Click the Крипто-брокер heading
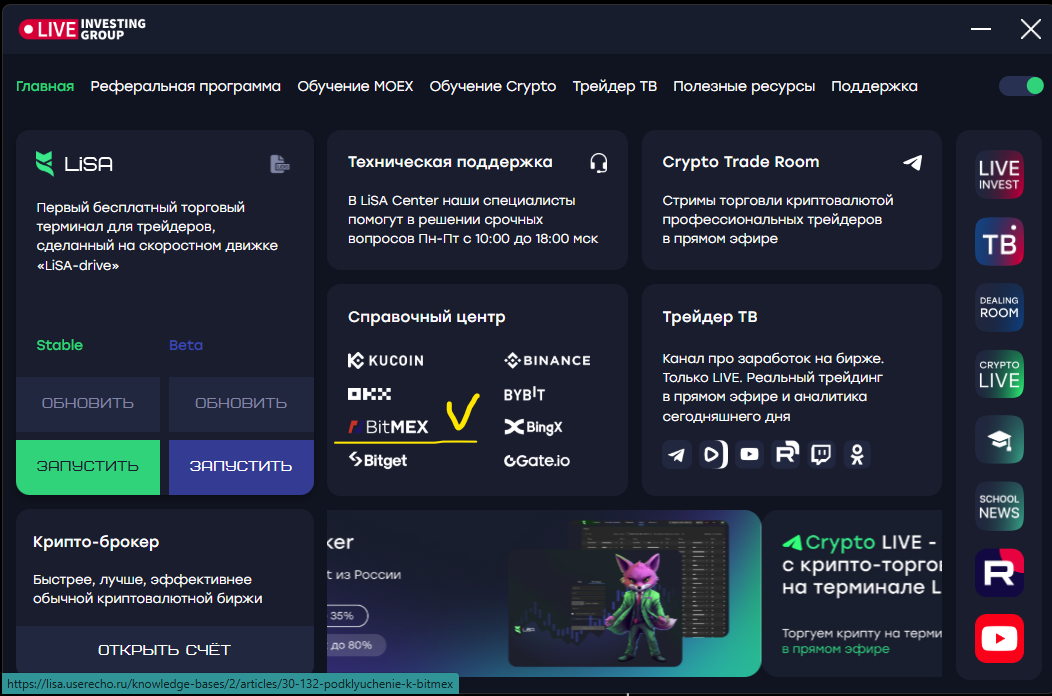Screen dimensions: 1052x696 pyautogui.click(x=96, y=542)
